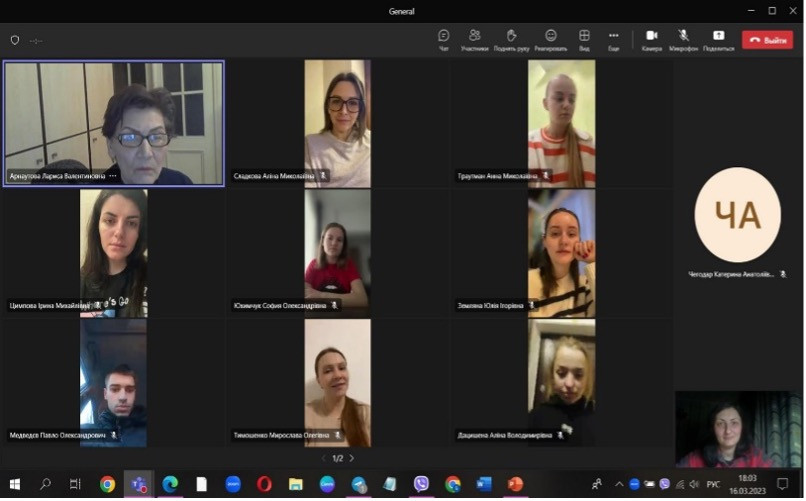Open Google Chrome from the taskbar
Screen dimensions: 806x501
(x=107, y=484)
